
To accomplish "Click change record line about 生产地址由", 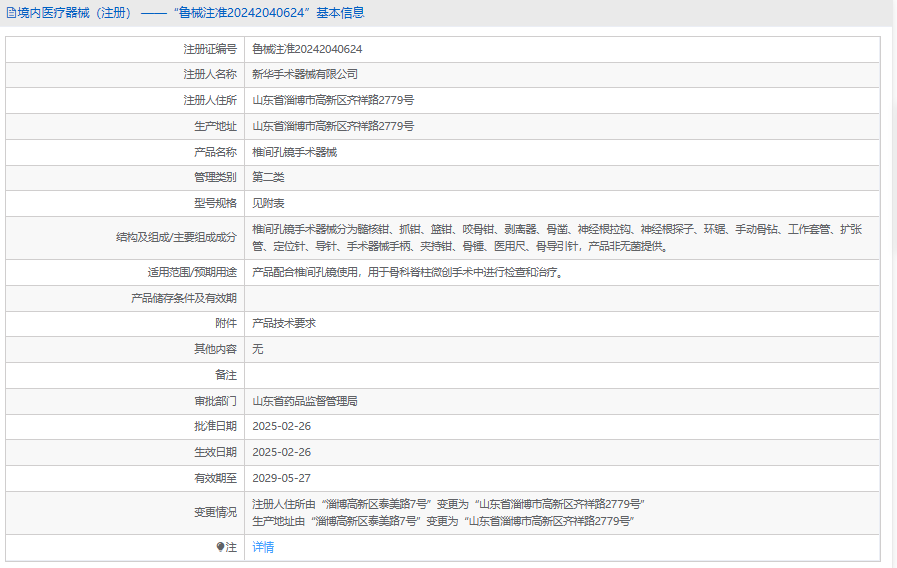I will [443, 521].
